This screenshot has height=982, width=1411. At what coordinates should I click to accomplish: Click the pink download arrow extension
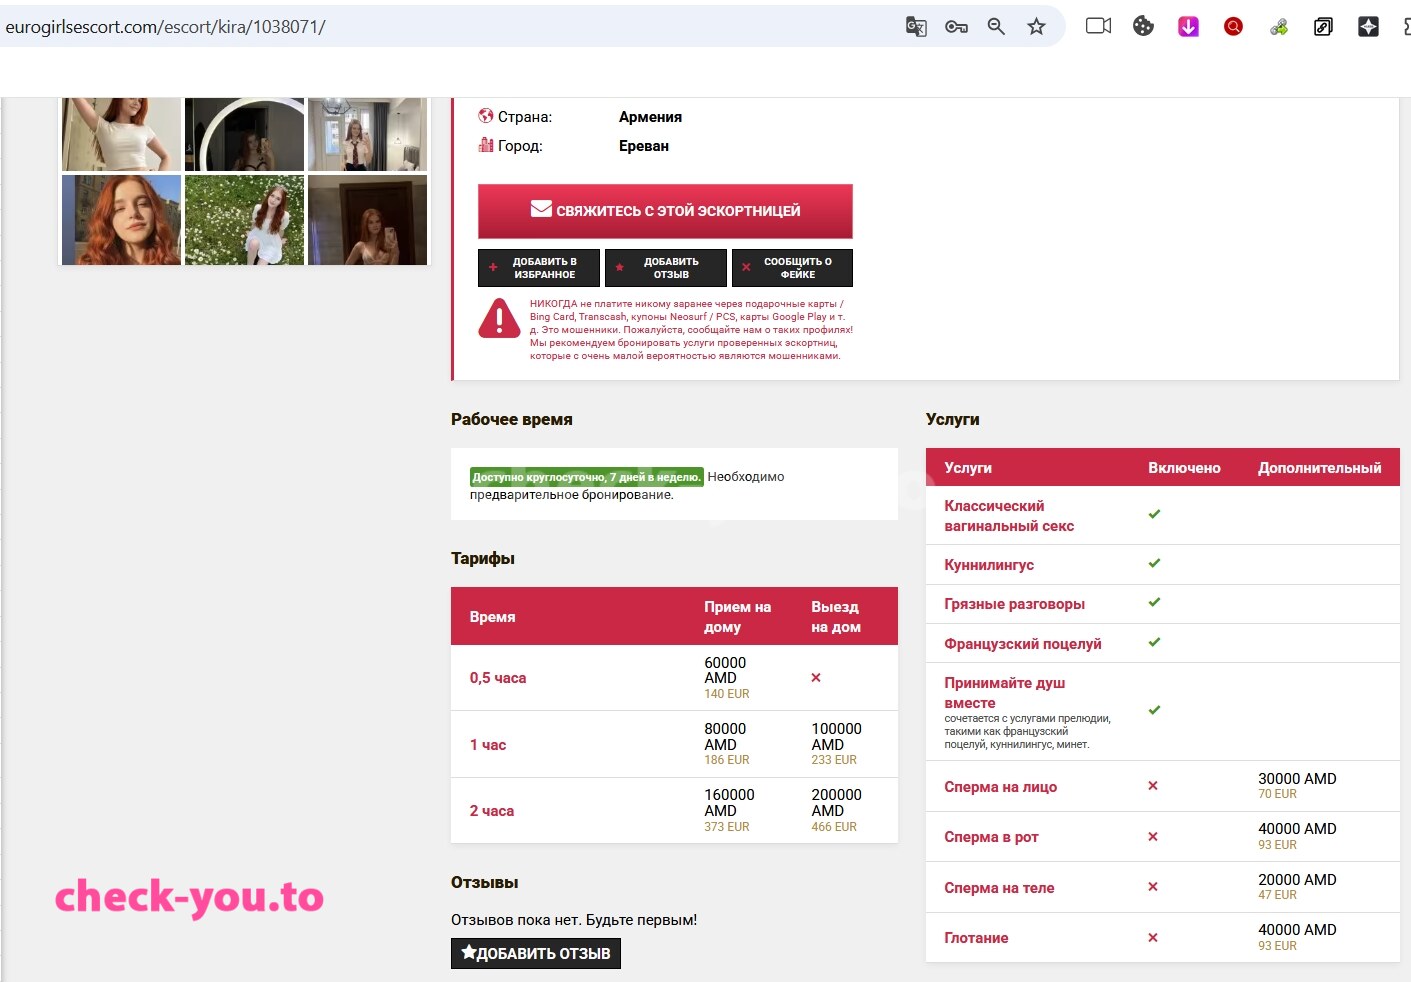pyautogui.click(x=1188, y=27)
